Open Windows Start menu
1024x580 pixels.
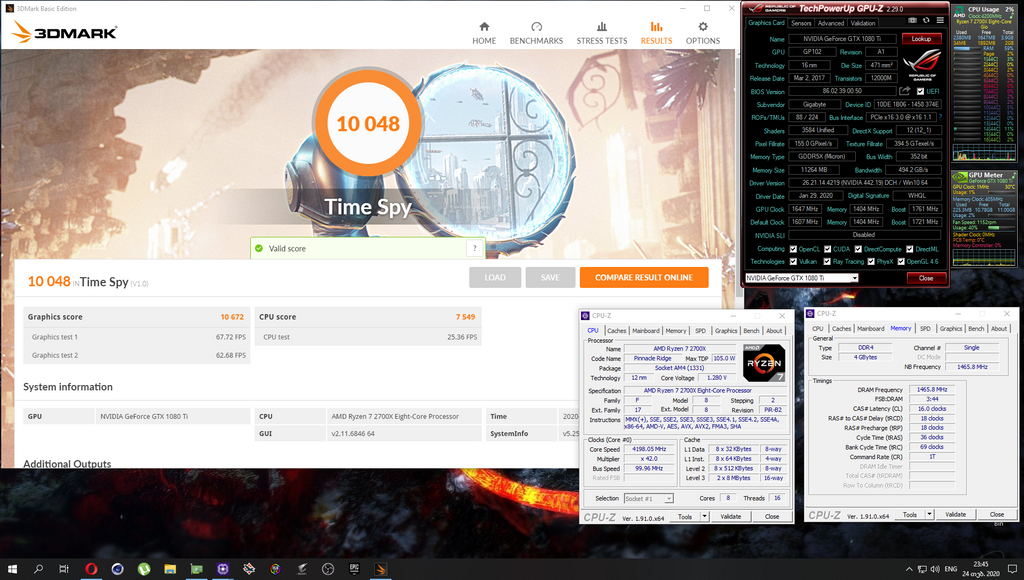point(12,569)
